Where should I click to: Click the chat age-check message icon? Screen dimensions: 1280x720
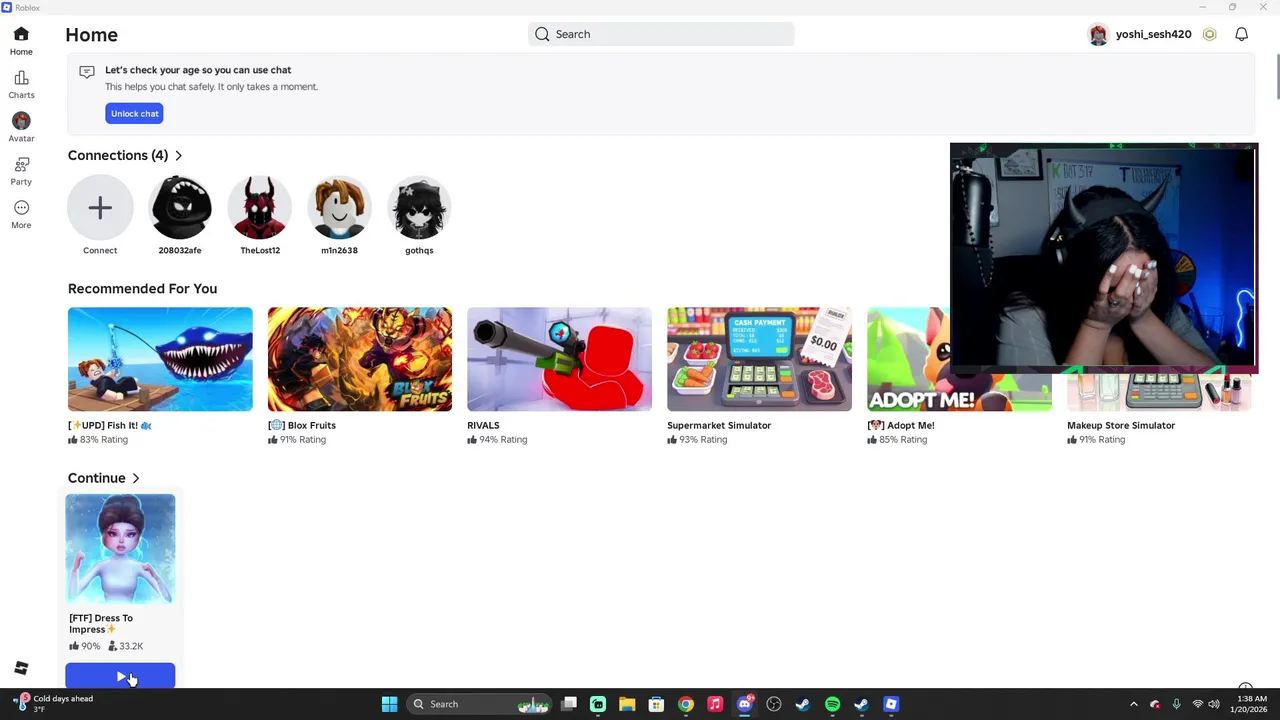tap(87, 71)
